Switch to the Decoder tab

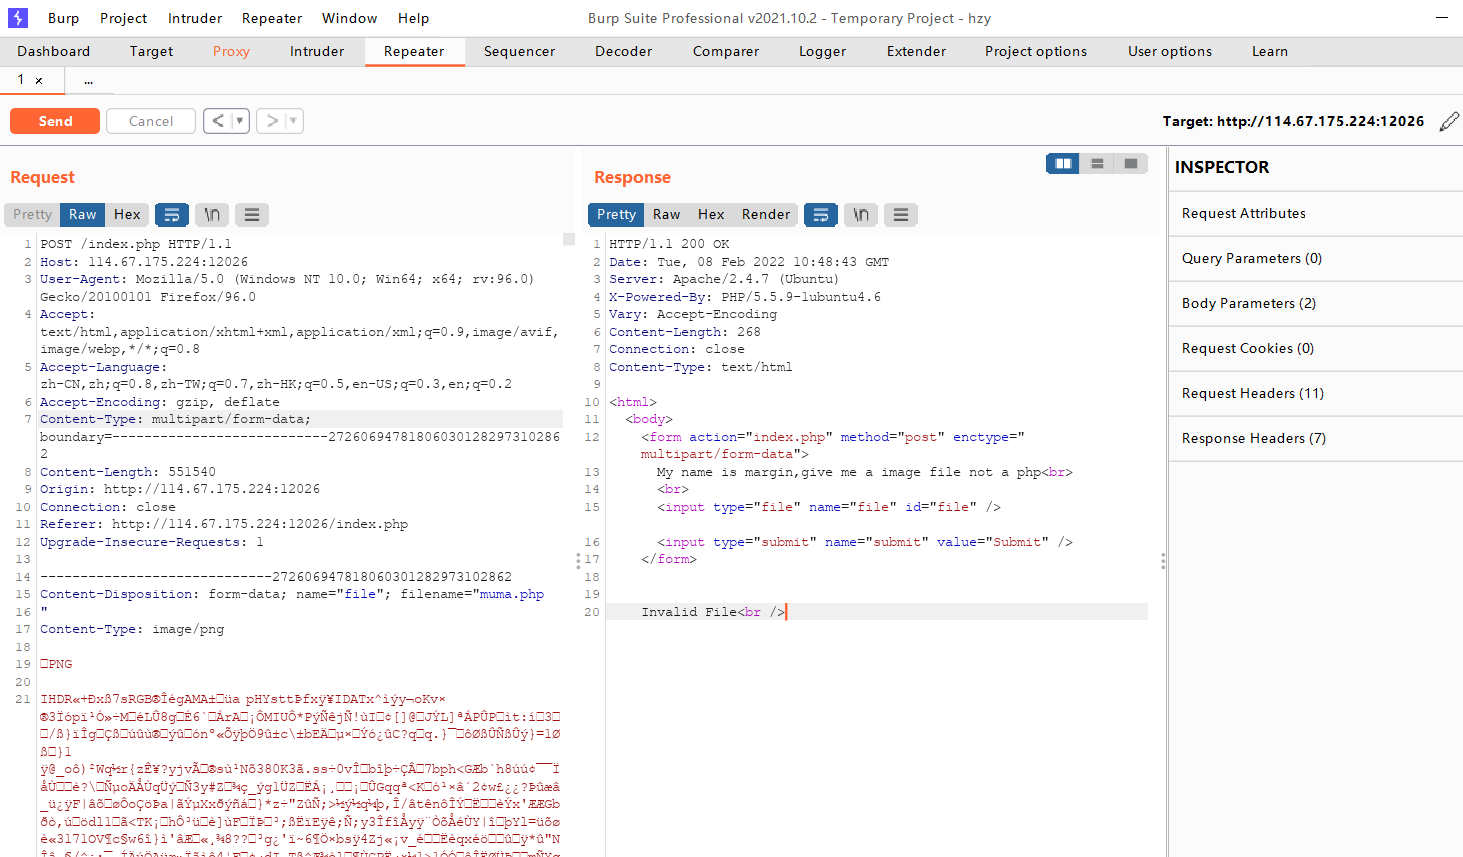624,51
